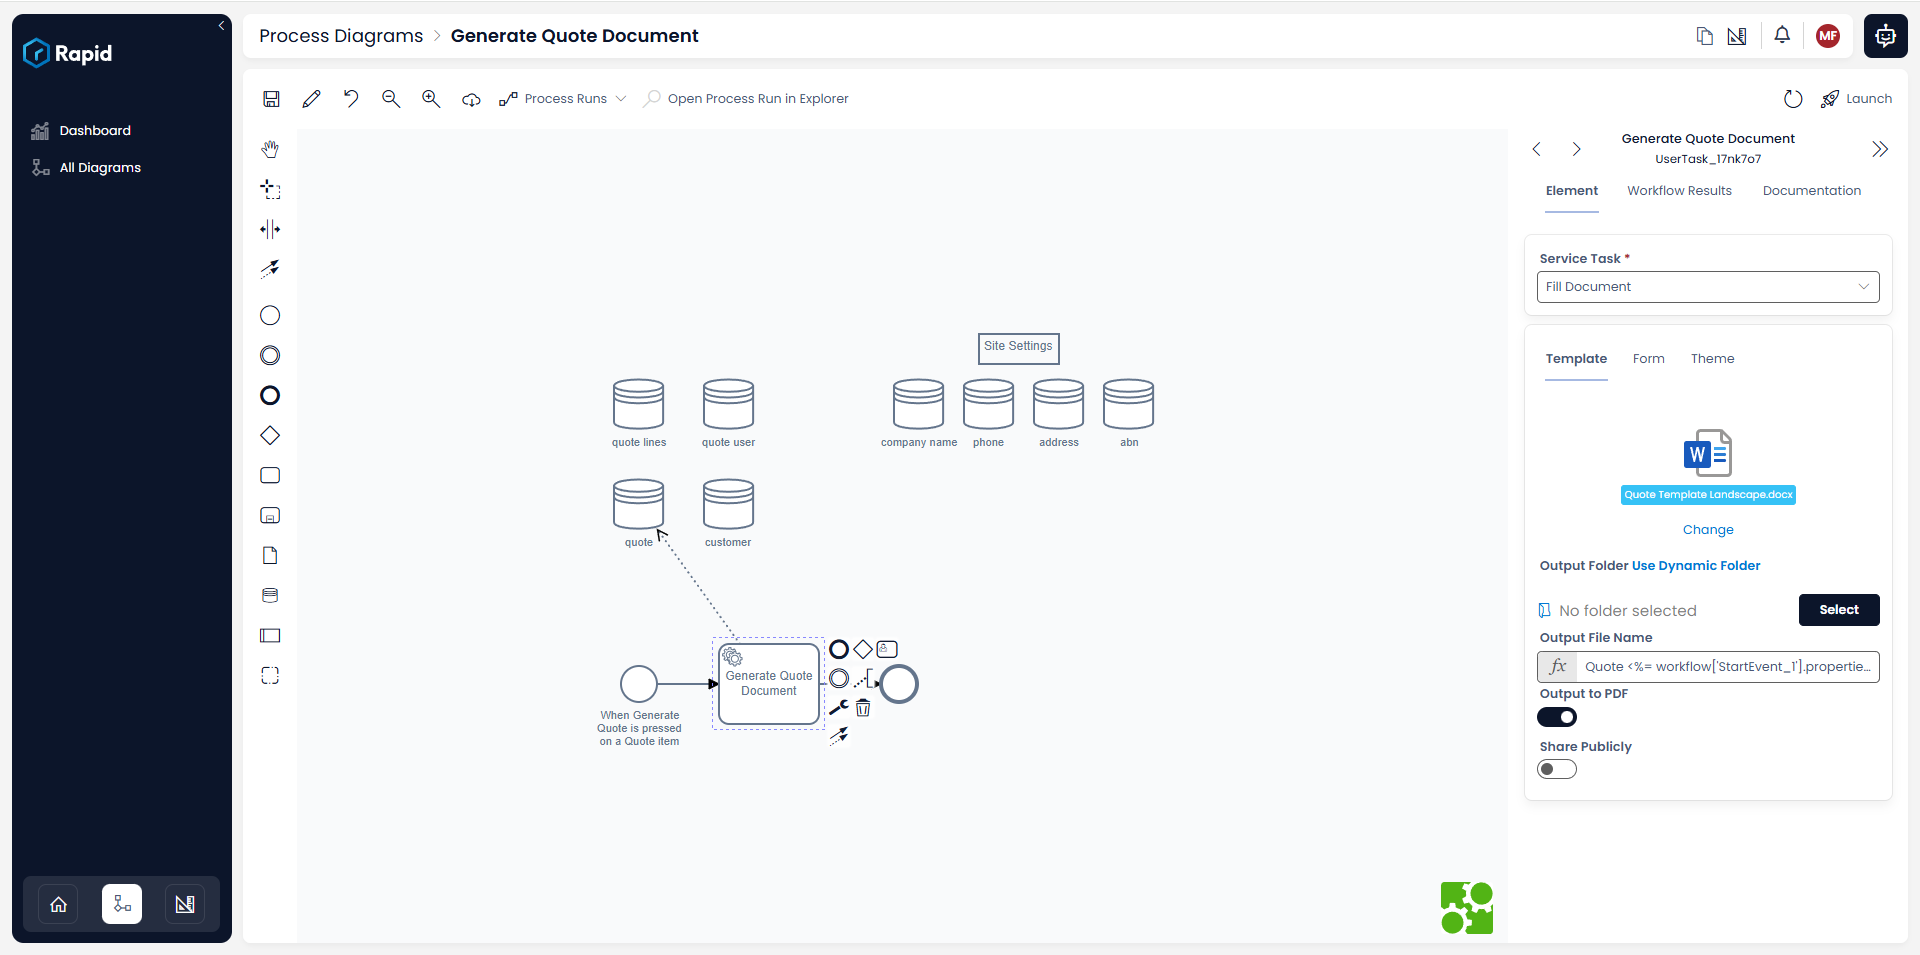The width and height of the screenshot is (1920, 955).
Task: Open Process Run in Explorer
Action: pos(747,99)
